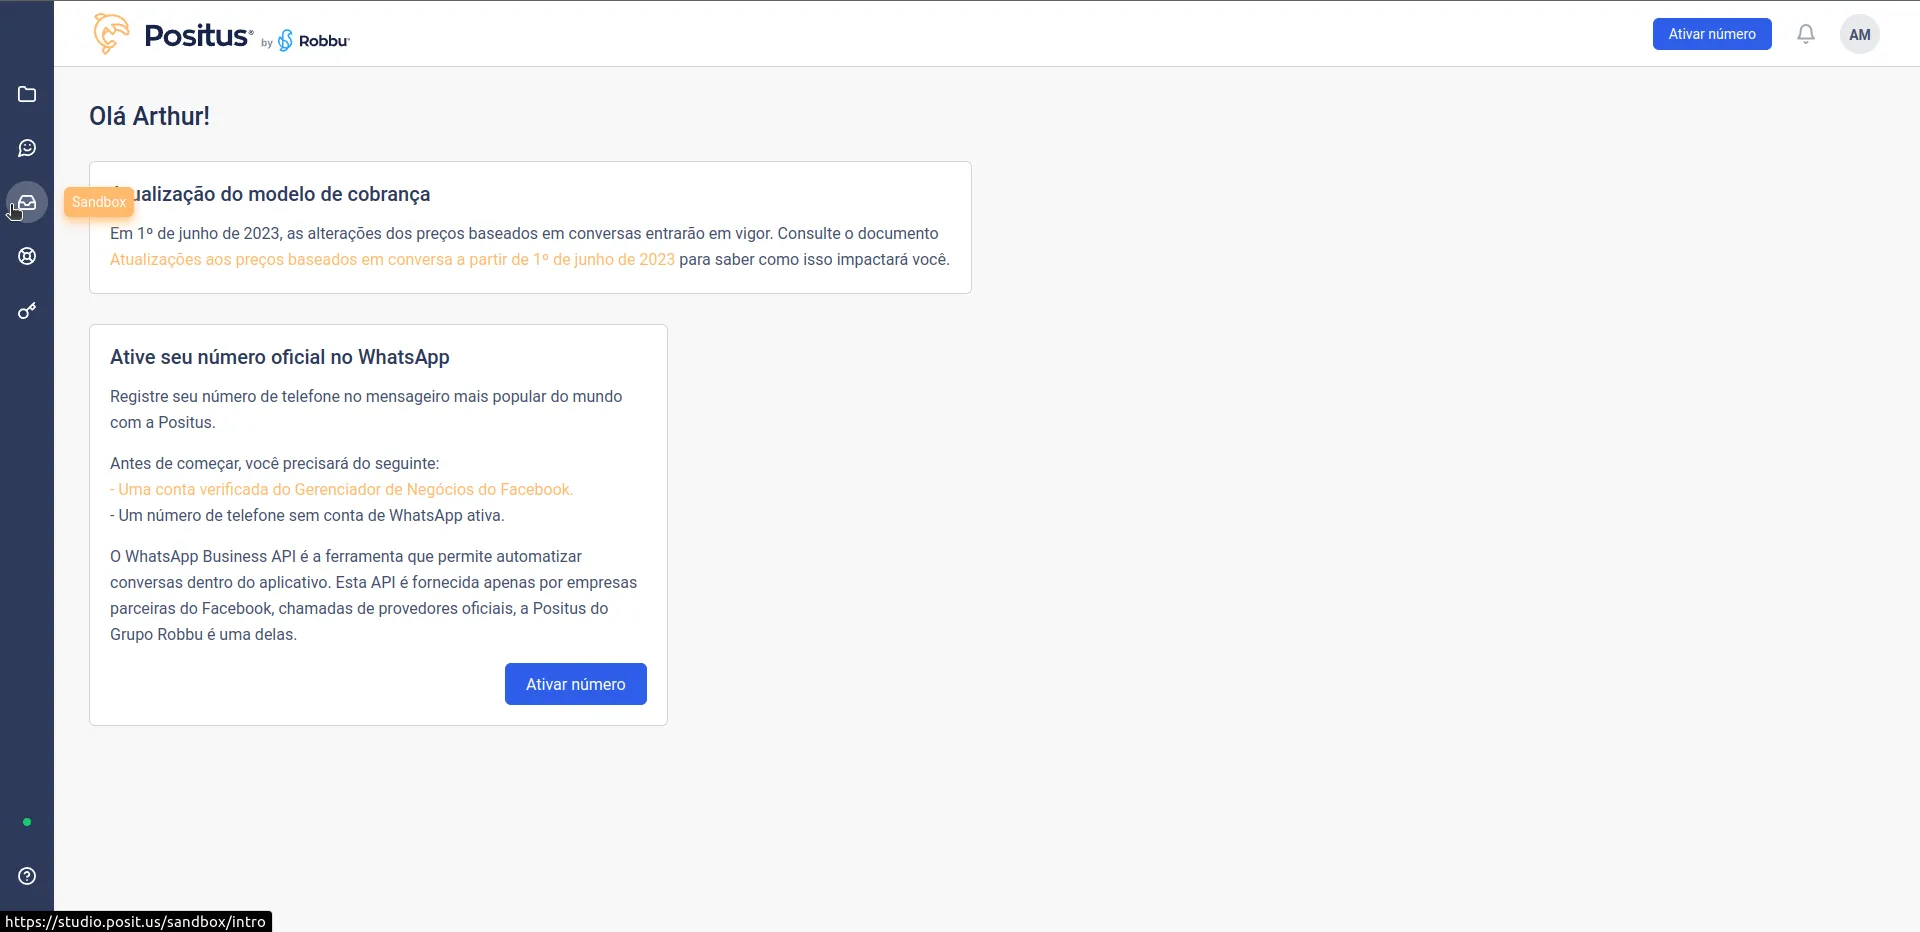This screenshot has width=1920, height=932.
Task: Open the Sandbox inbox icon in sidebar
Action: [x=27, y=202]
